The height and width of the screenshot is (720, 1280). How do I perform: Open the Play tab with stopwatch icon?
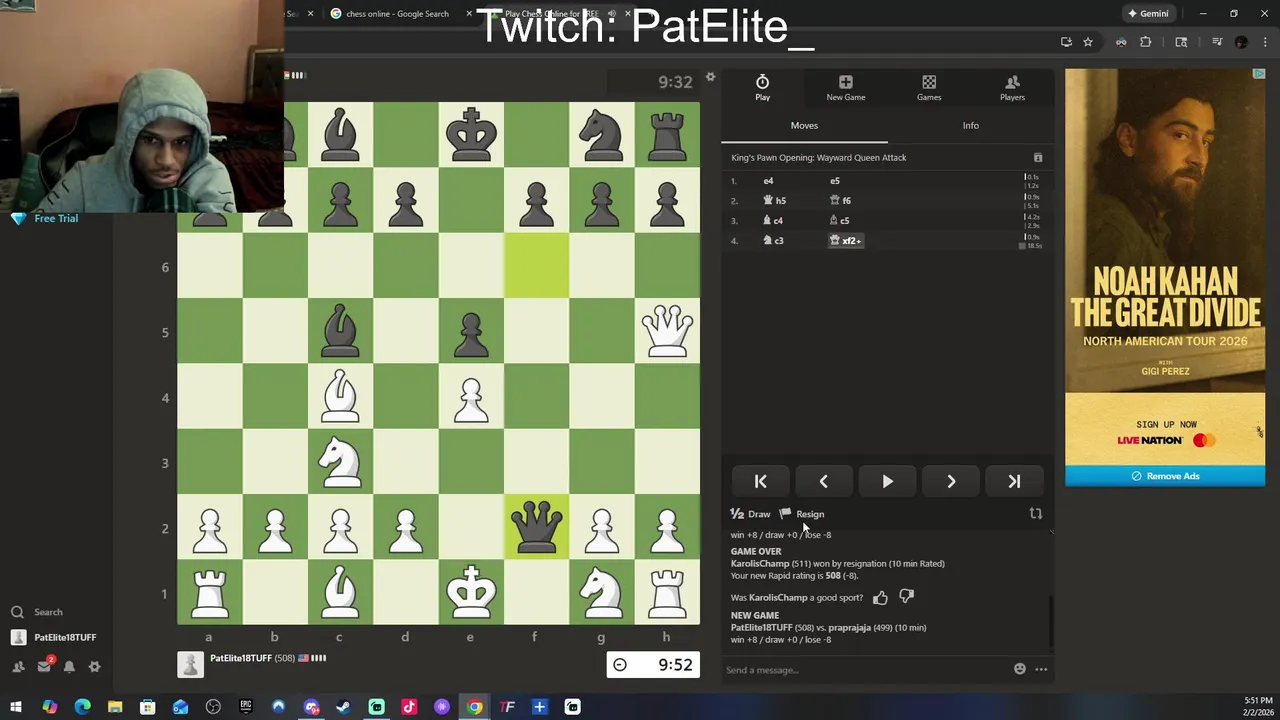762,88
